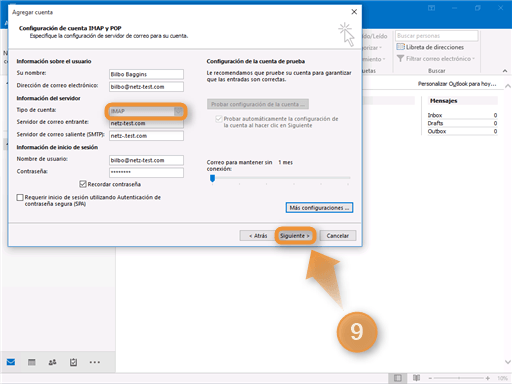Select Inbox in Mensajes list
Image resolution: width=512 pixels, height=384 pixels.
[462, 115]
